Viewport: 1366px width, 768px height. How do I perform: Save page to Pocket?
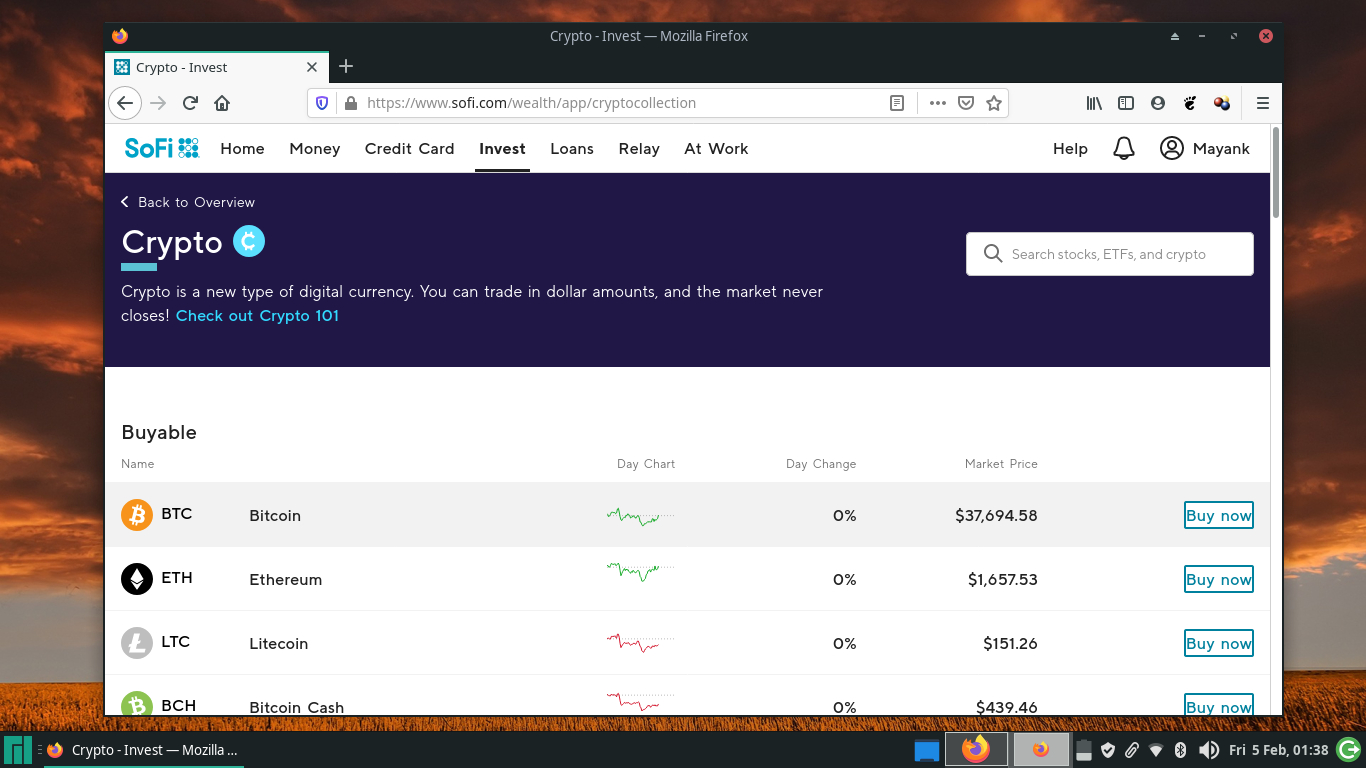point(966,103)
